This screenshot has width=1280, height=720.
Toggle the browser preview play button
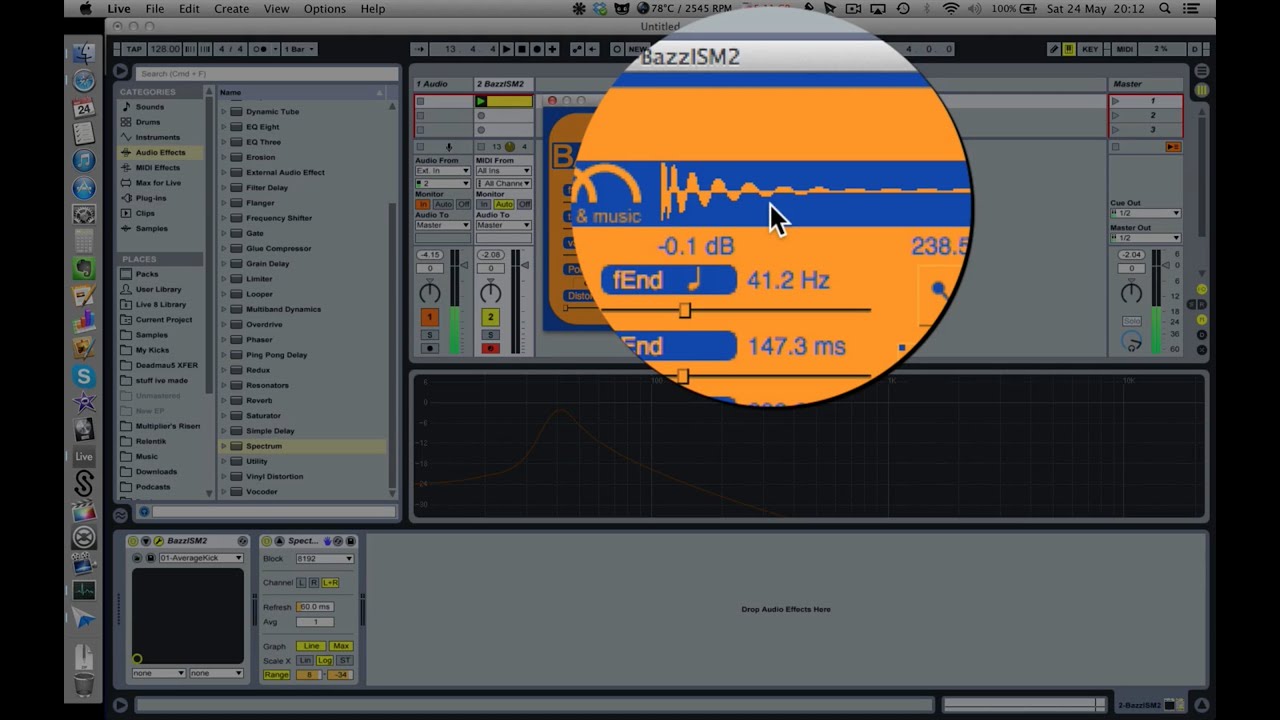click(120, 71)
